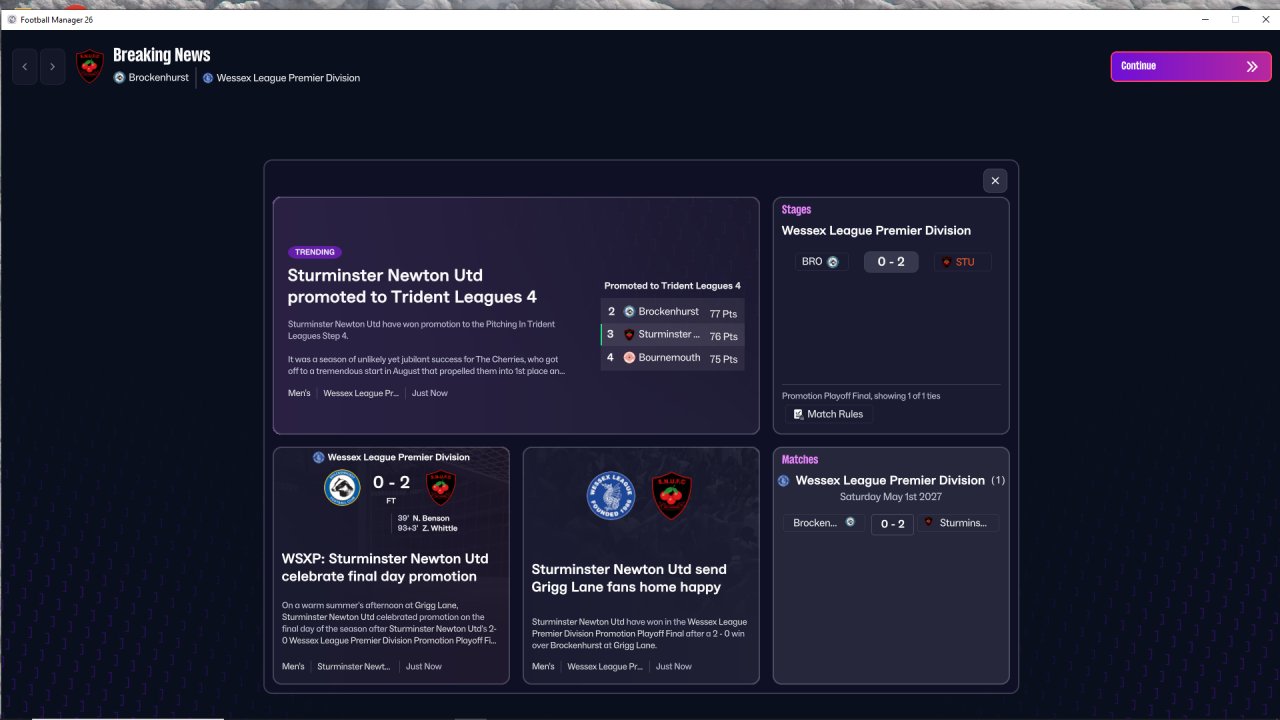Click Bournemouth badge in promotion table

[x=629, y=358]
